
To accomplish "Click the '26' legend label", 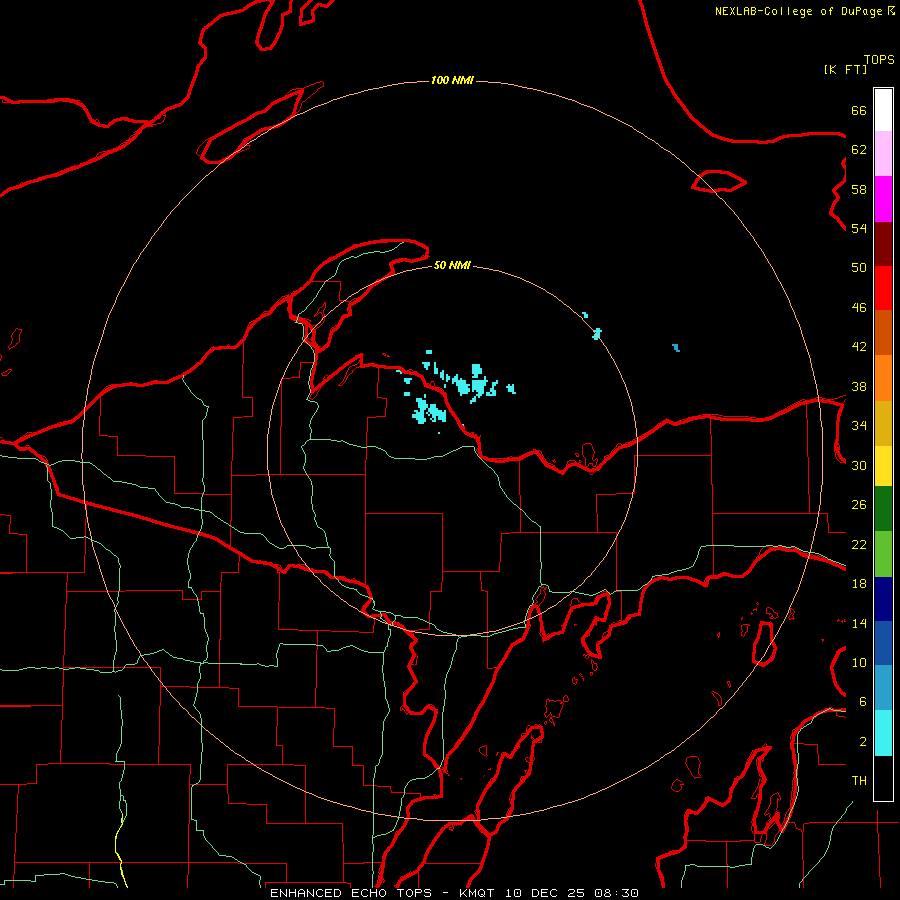I will pyautogui.click(x=859, y=505).
